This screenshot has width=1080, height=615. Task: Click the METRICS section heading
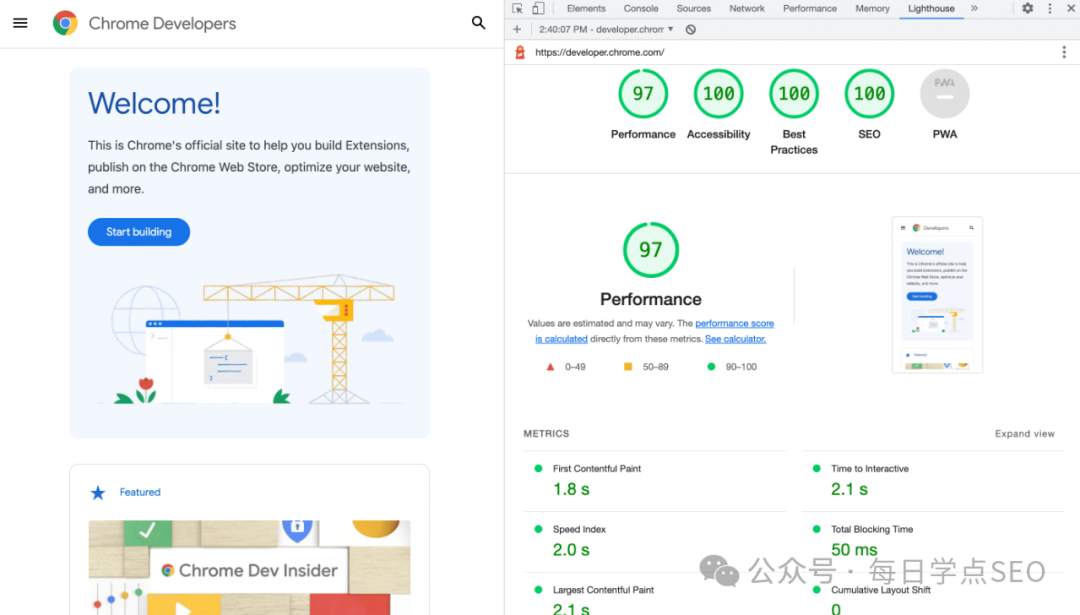point(546,434)
